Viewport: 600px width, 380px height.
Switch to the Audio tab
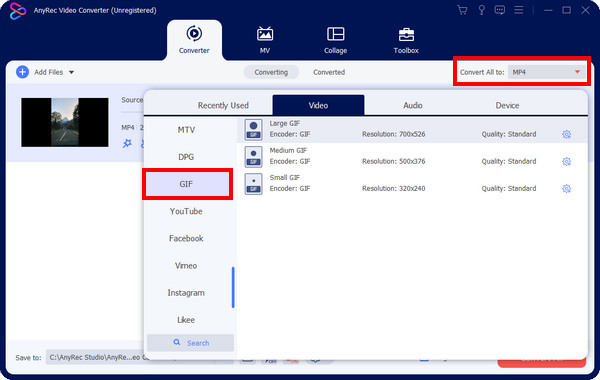point(412,105)
